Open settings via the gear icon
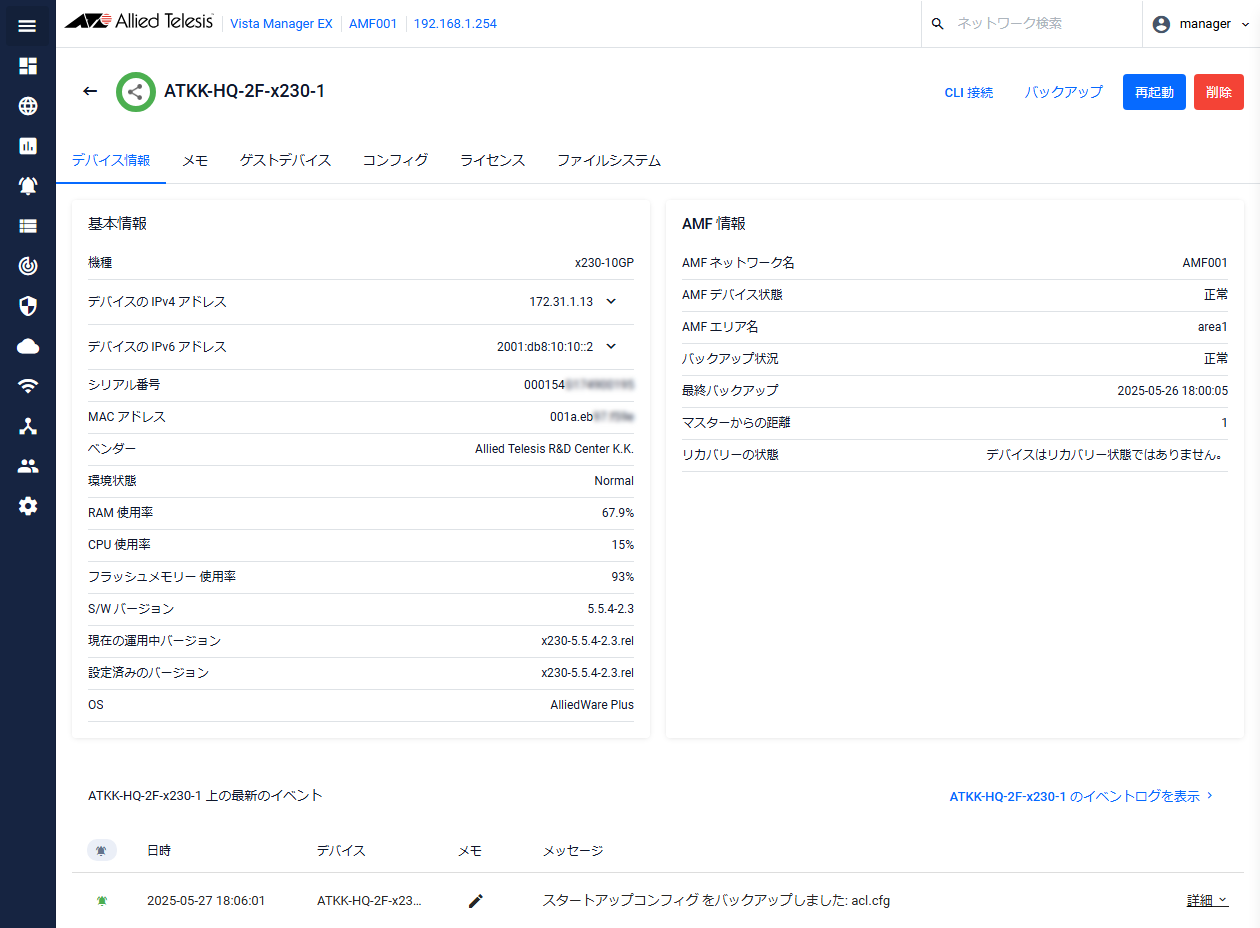Viewport: 1260px width, 928px height. [27, 505]
